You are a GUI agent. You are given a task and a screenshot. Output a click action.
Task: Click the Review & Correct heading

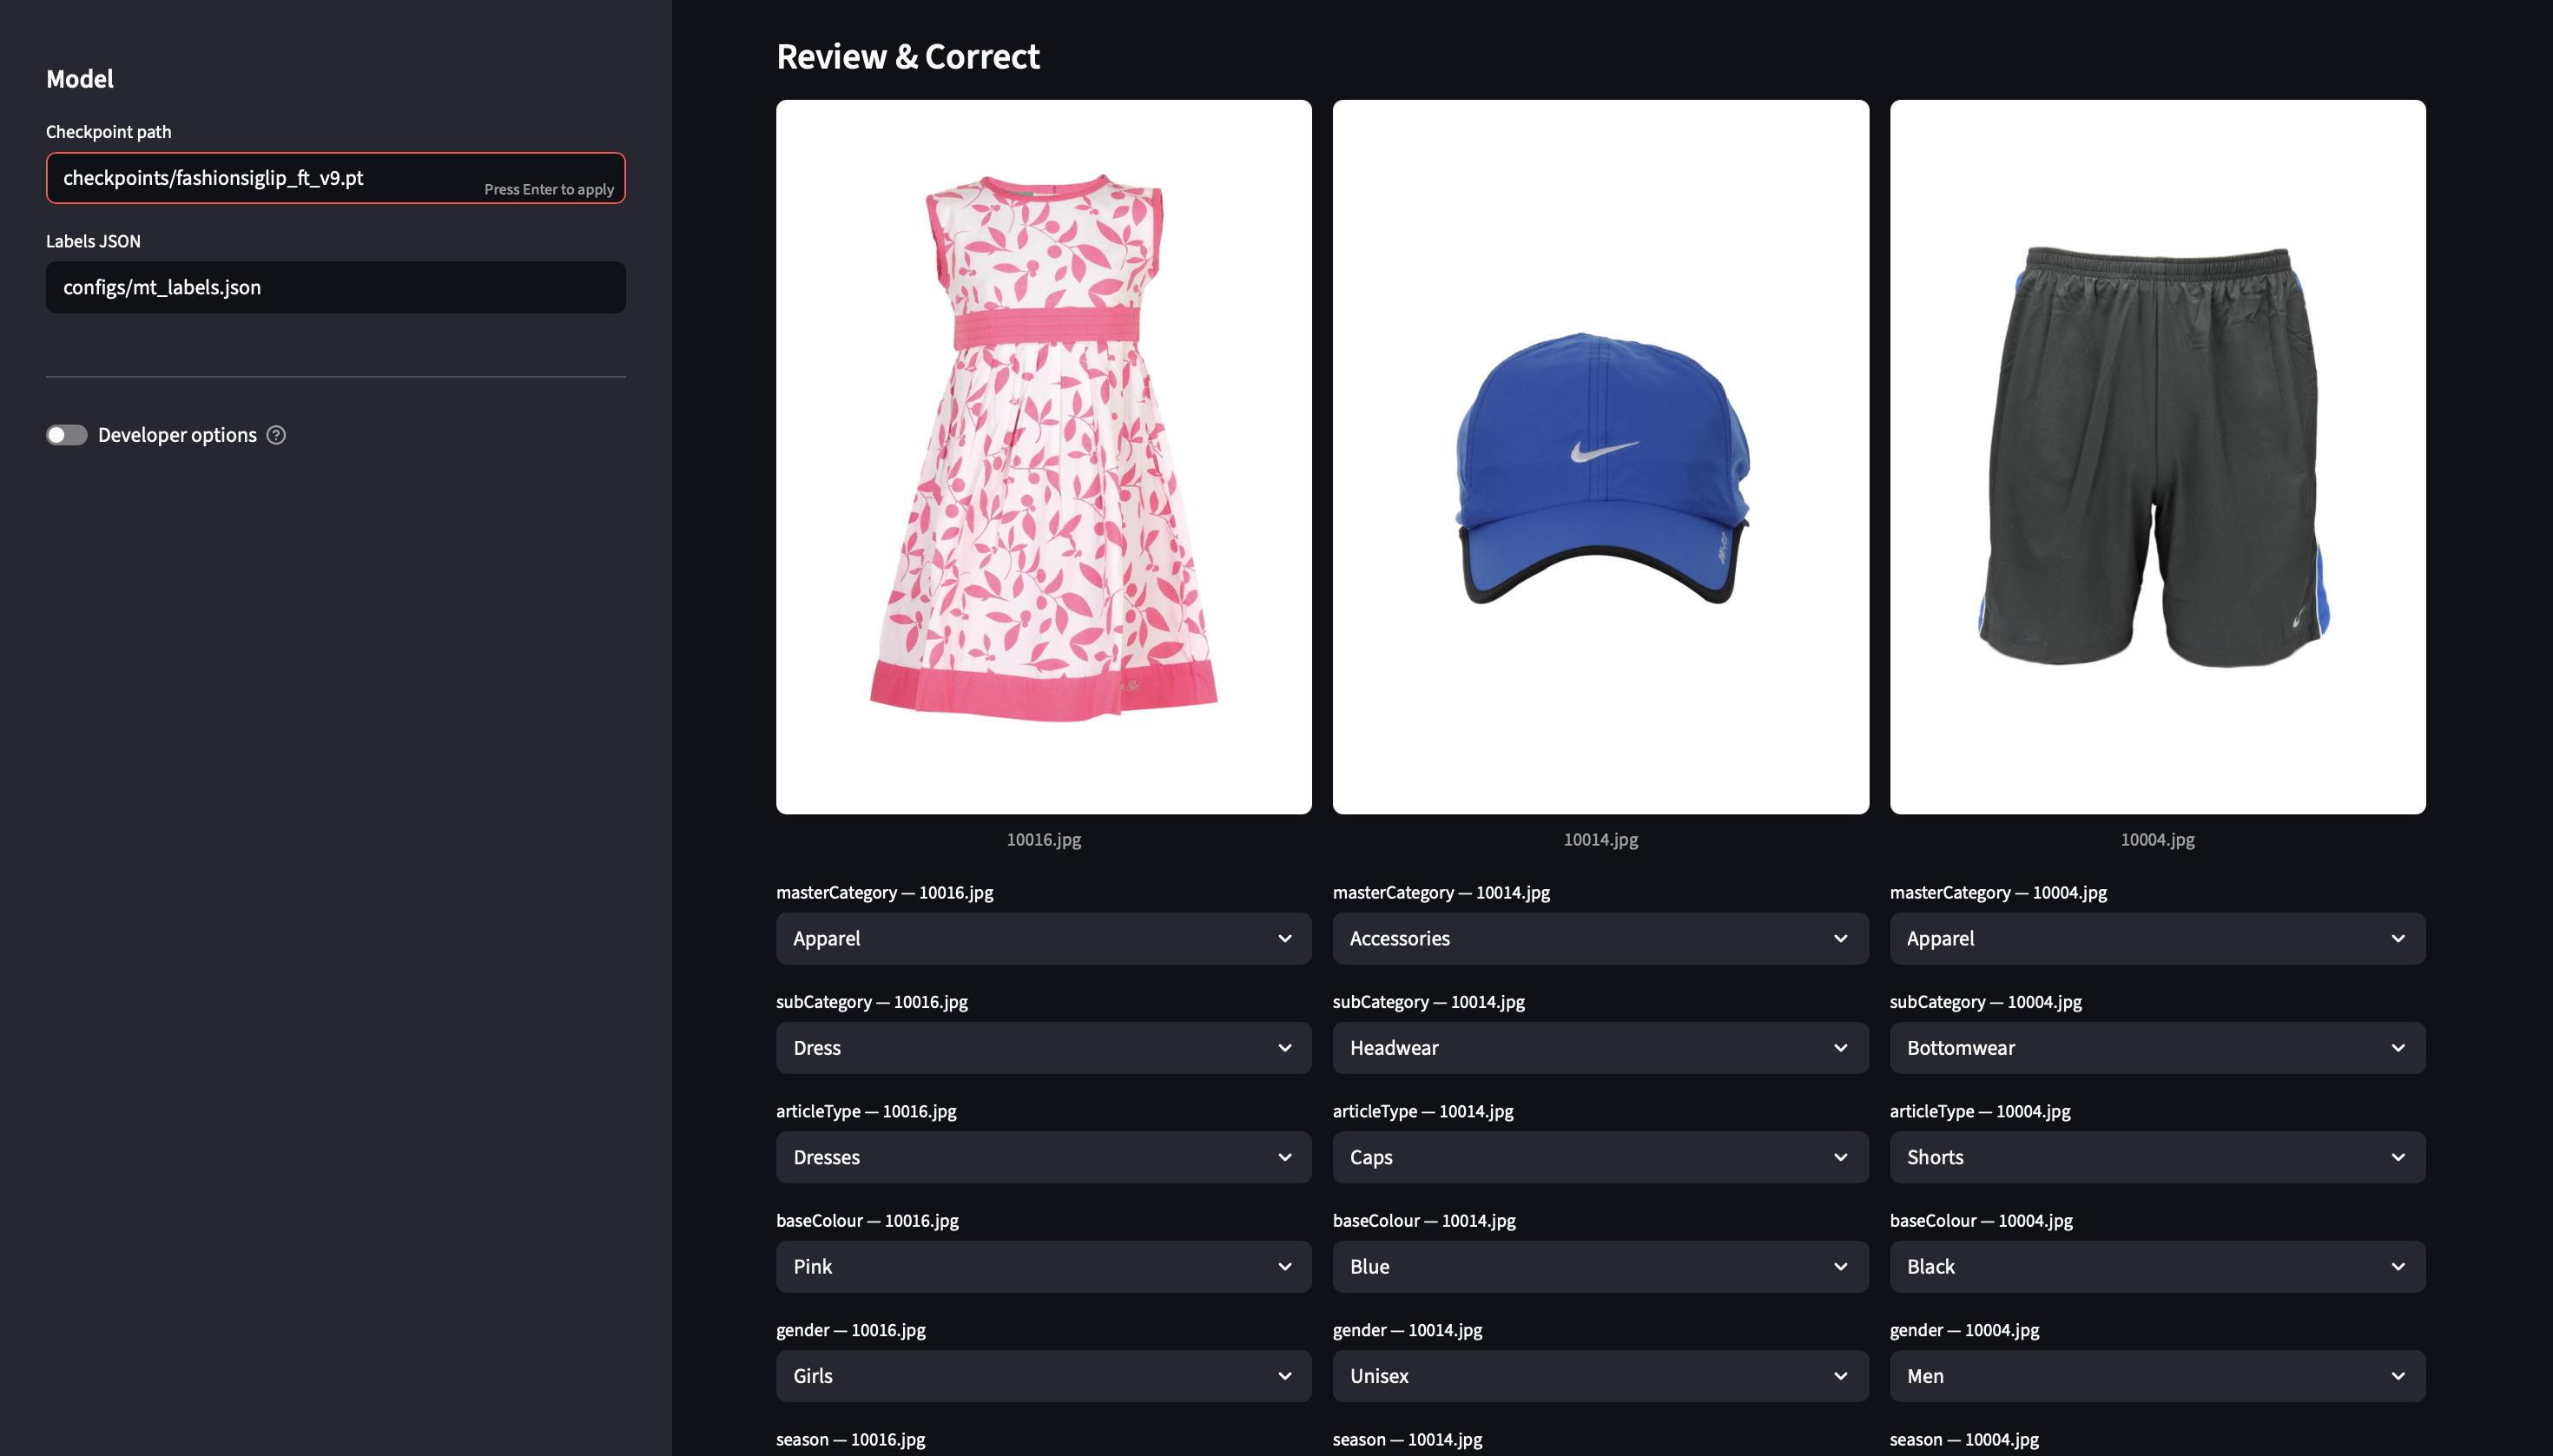(908, 57)
